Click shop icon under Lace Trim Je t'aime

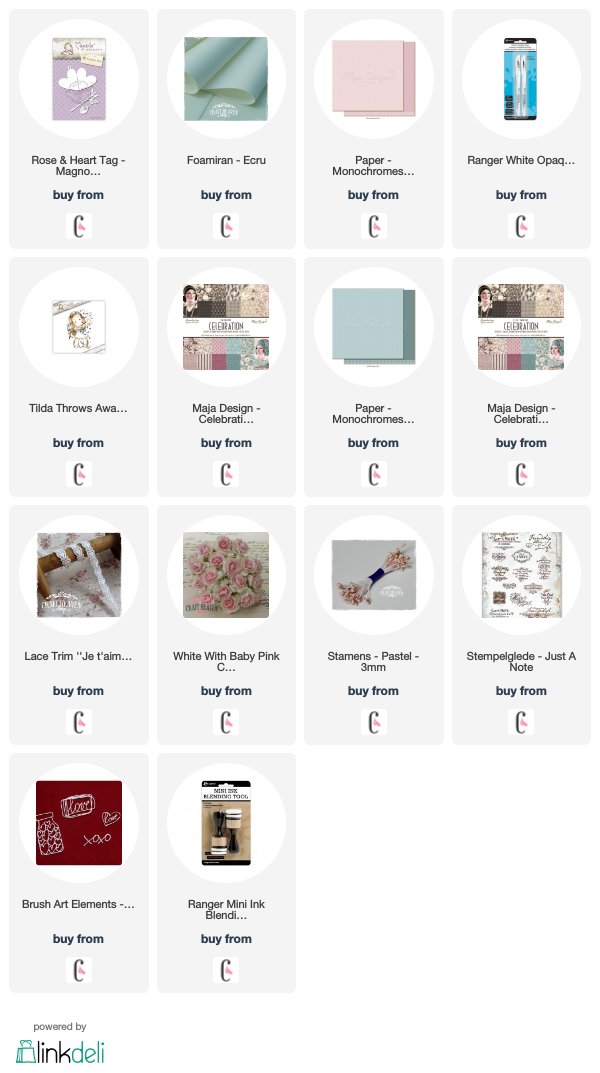(x=79, y=722)
